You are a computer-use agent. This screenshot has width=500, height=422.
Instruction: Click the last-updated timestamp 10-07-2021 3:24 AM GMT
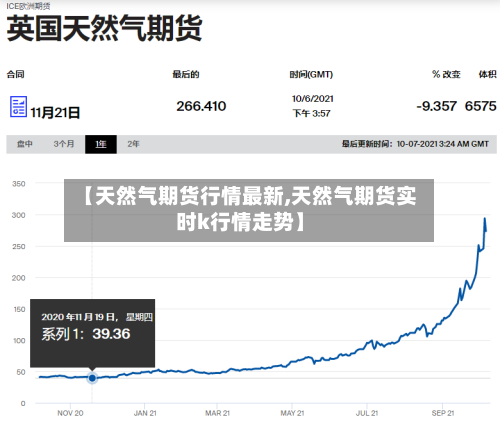pos(443,144)
